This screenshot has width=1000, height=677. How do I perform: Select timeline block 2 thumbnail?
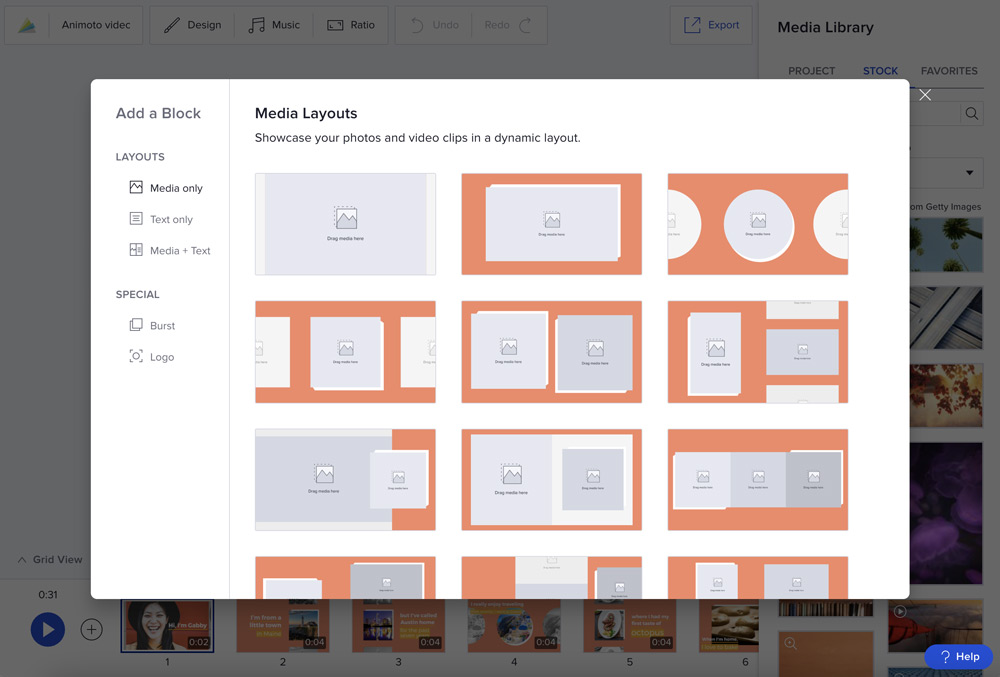tap(283, 626)
